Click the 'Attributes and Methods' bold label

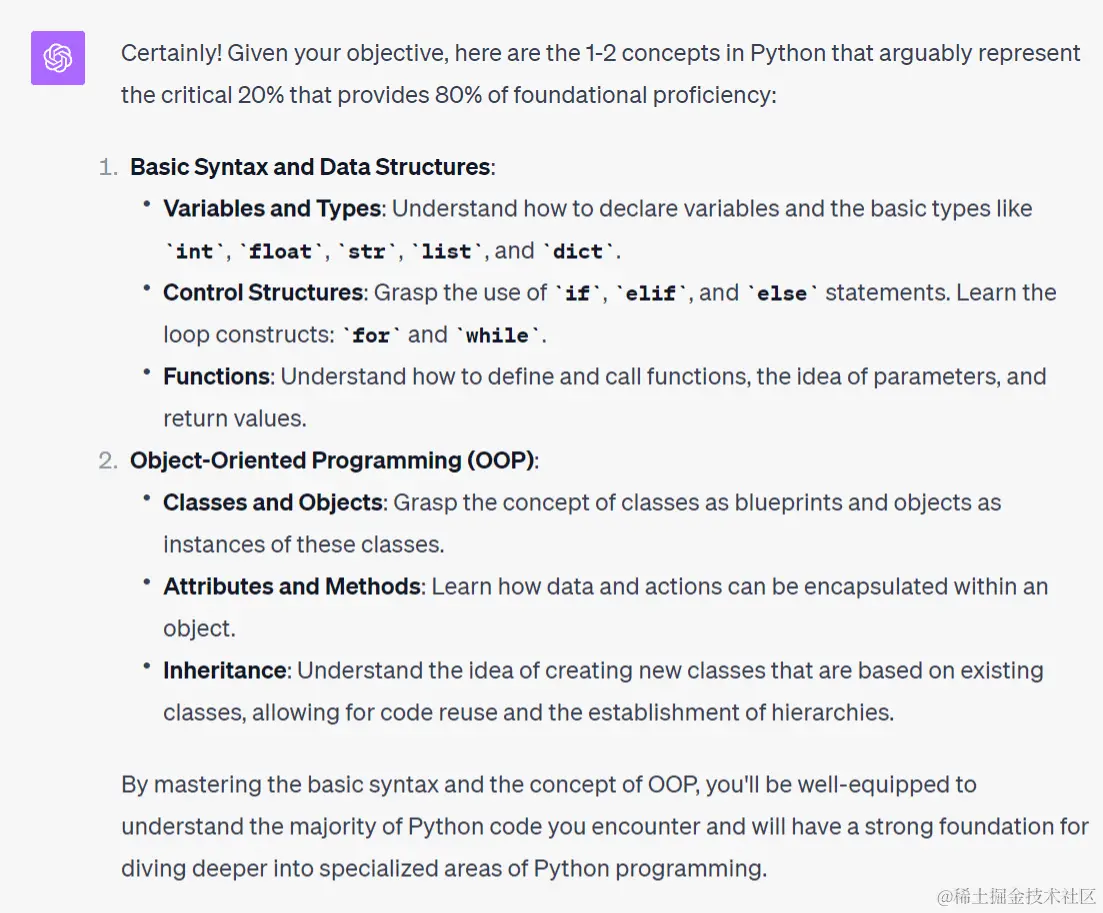pos(293,586)
